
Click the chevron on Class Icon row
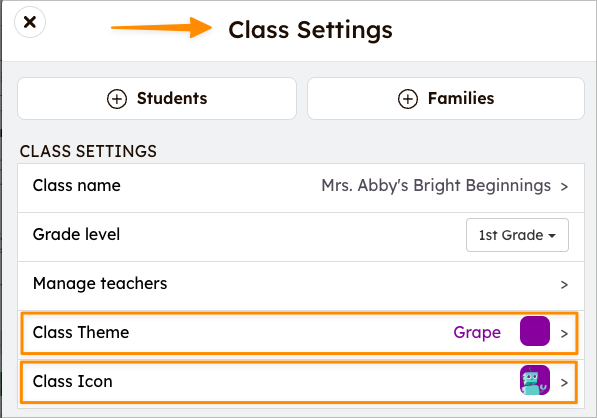point(564,382)
